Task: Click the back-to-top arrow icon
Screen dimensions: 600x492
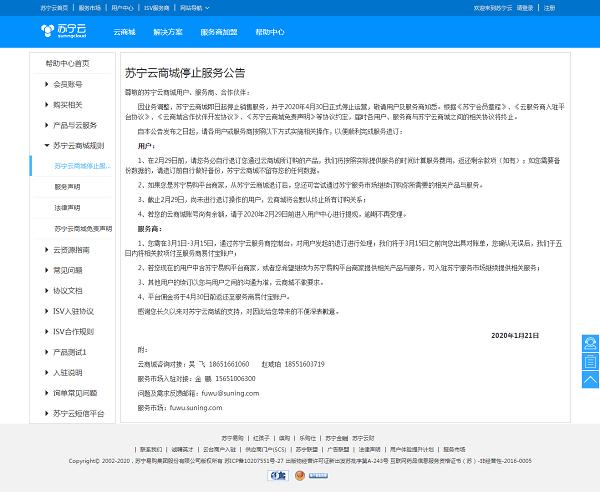Action: 590,380
